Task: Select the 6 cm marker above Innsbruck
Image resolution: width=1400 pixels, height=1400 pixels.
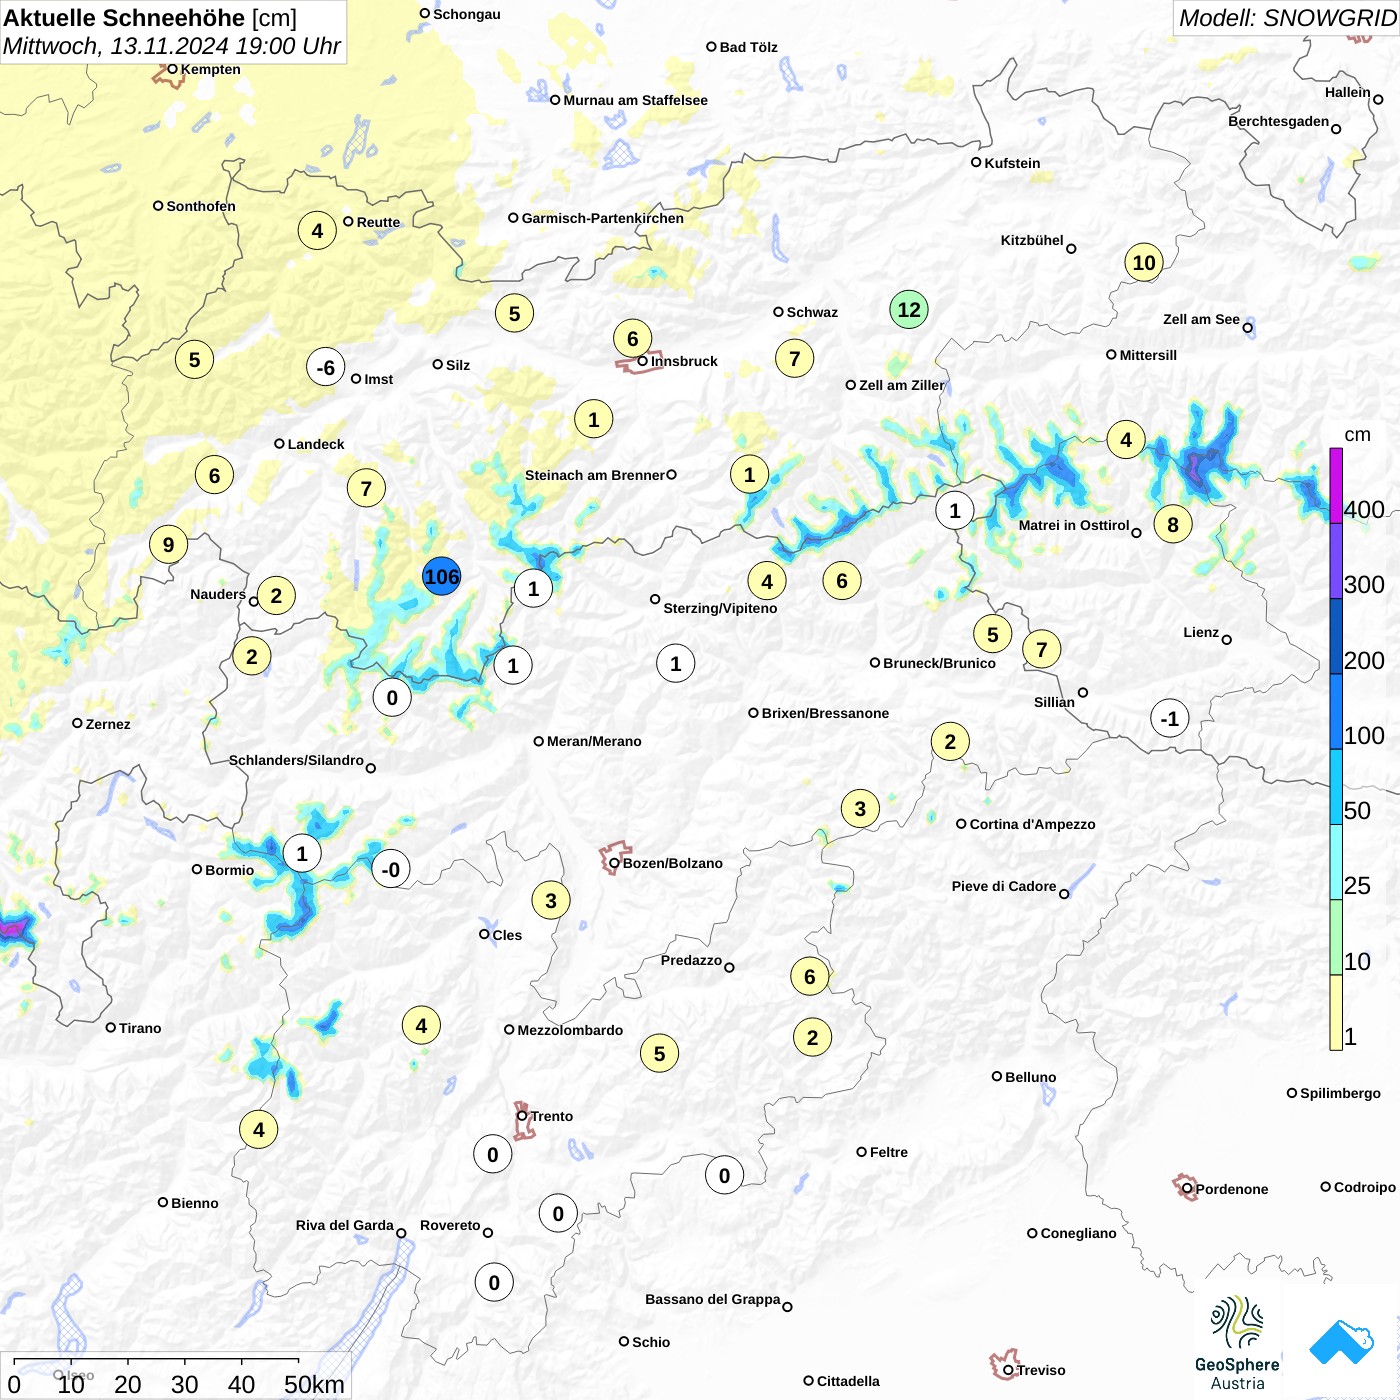Action: tap(632, 338)
